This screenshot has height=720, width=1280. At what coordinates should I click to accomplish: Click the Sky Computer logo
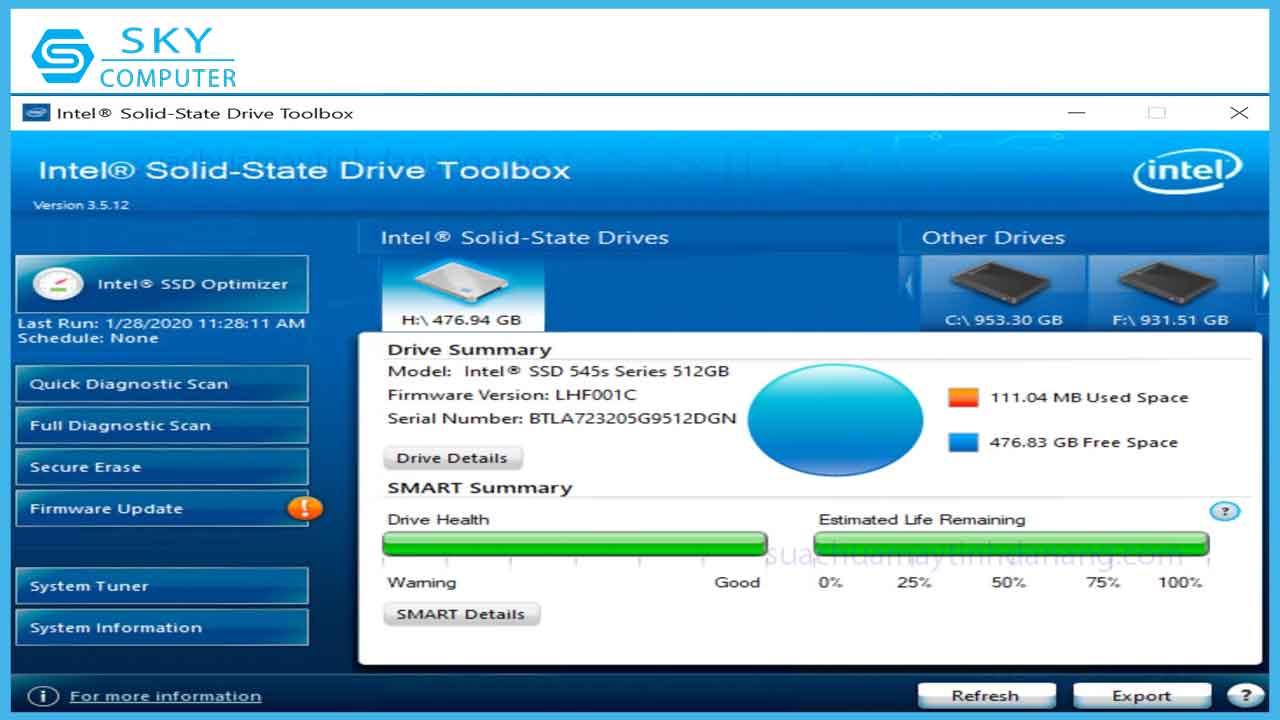click(x=134, y=55)
